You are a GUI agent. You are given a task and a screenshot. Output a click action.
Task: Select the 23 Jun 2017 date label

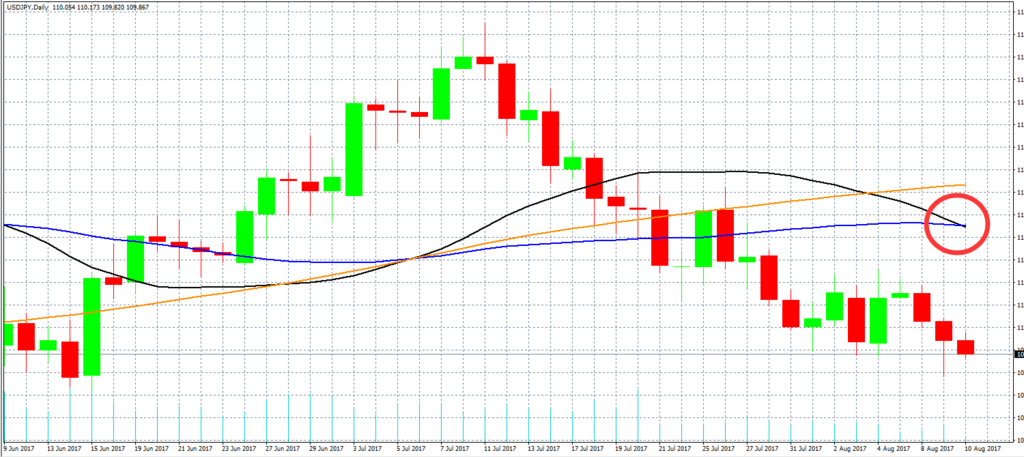click(240, 449)
